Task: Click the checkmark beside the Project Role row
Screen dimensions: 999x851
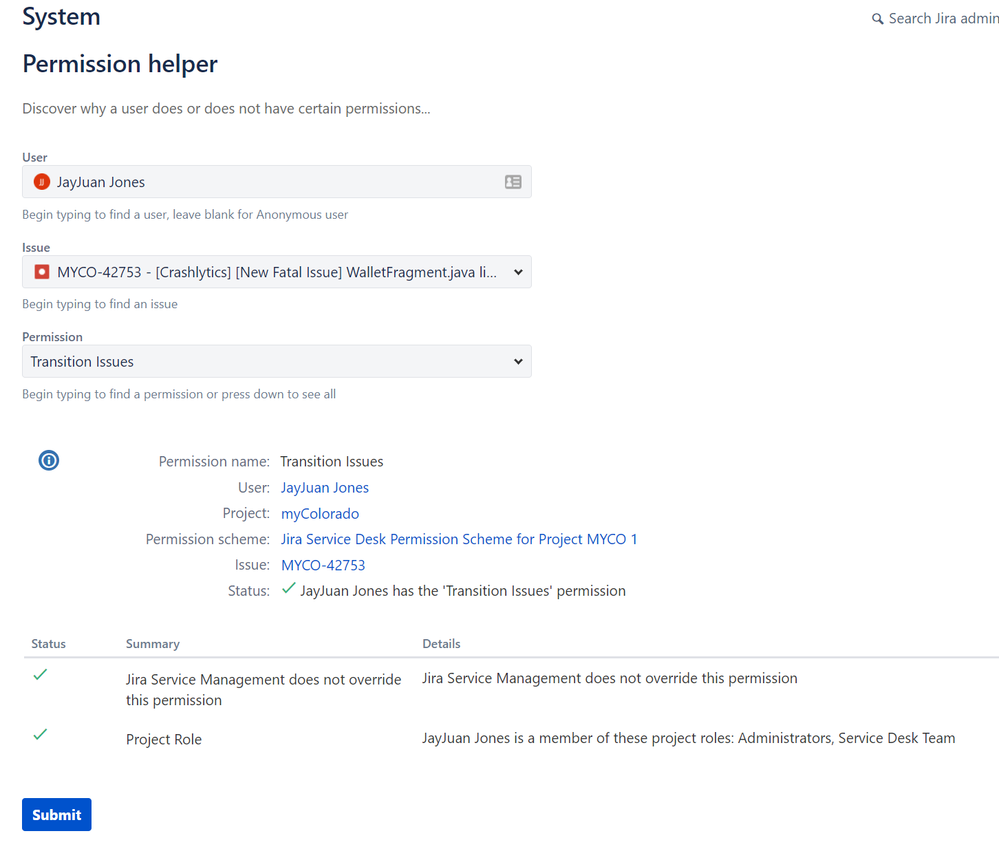Action: pyautogui.click(x=39, y=734)
